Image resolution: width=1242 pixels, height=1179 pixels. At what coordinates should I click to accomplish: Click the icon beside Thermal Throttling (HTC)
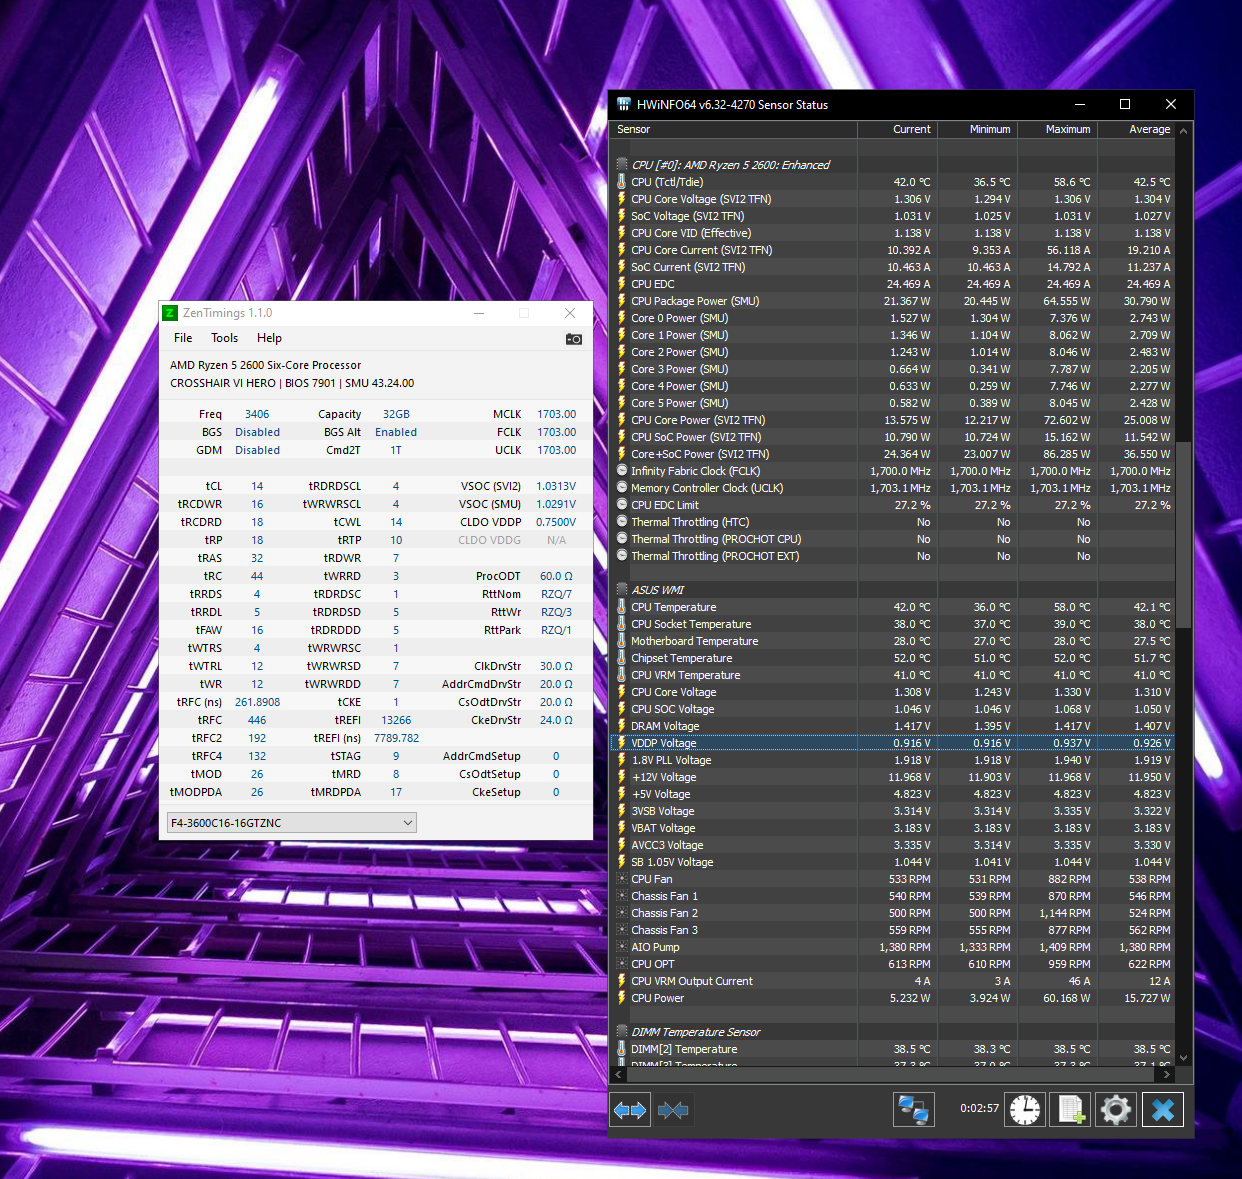click(x=622, y=522)
